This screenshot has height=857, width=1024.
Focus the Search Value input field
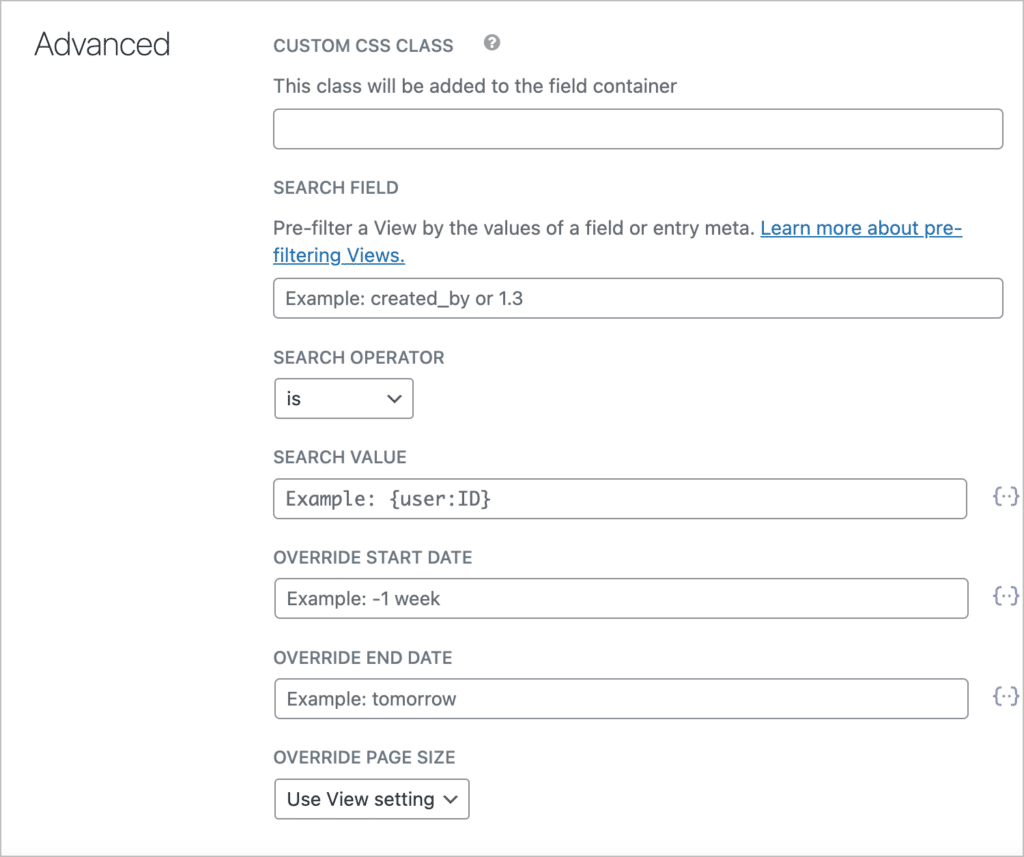click(620, 499)
